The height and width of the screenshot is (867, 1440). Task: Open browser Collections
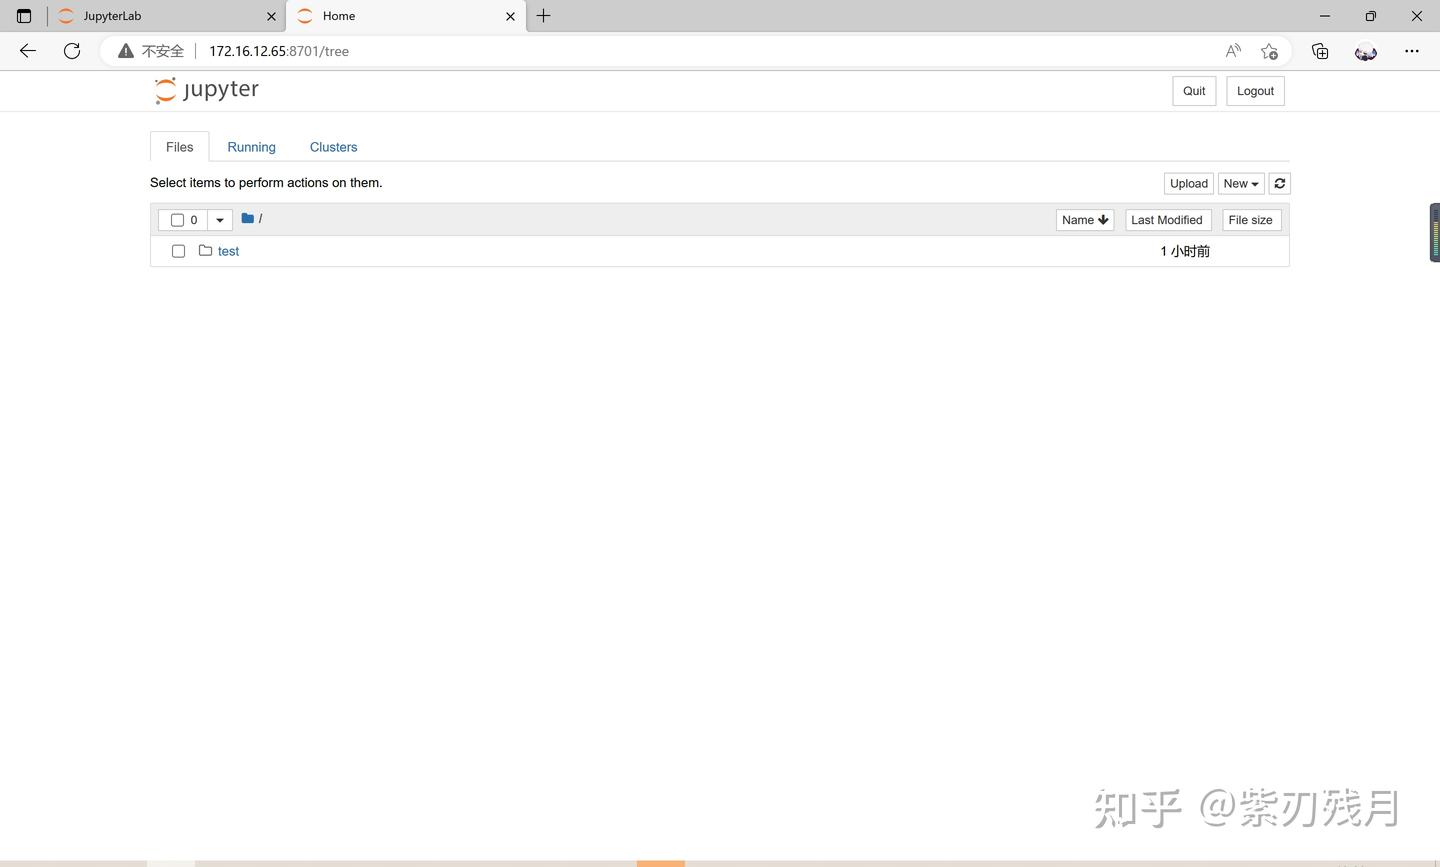[x=1320, y=51]
